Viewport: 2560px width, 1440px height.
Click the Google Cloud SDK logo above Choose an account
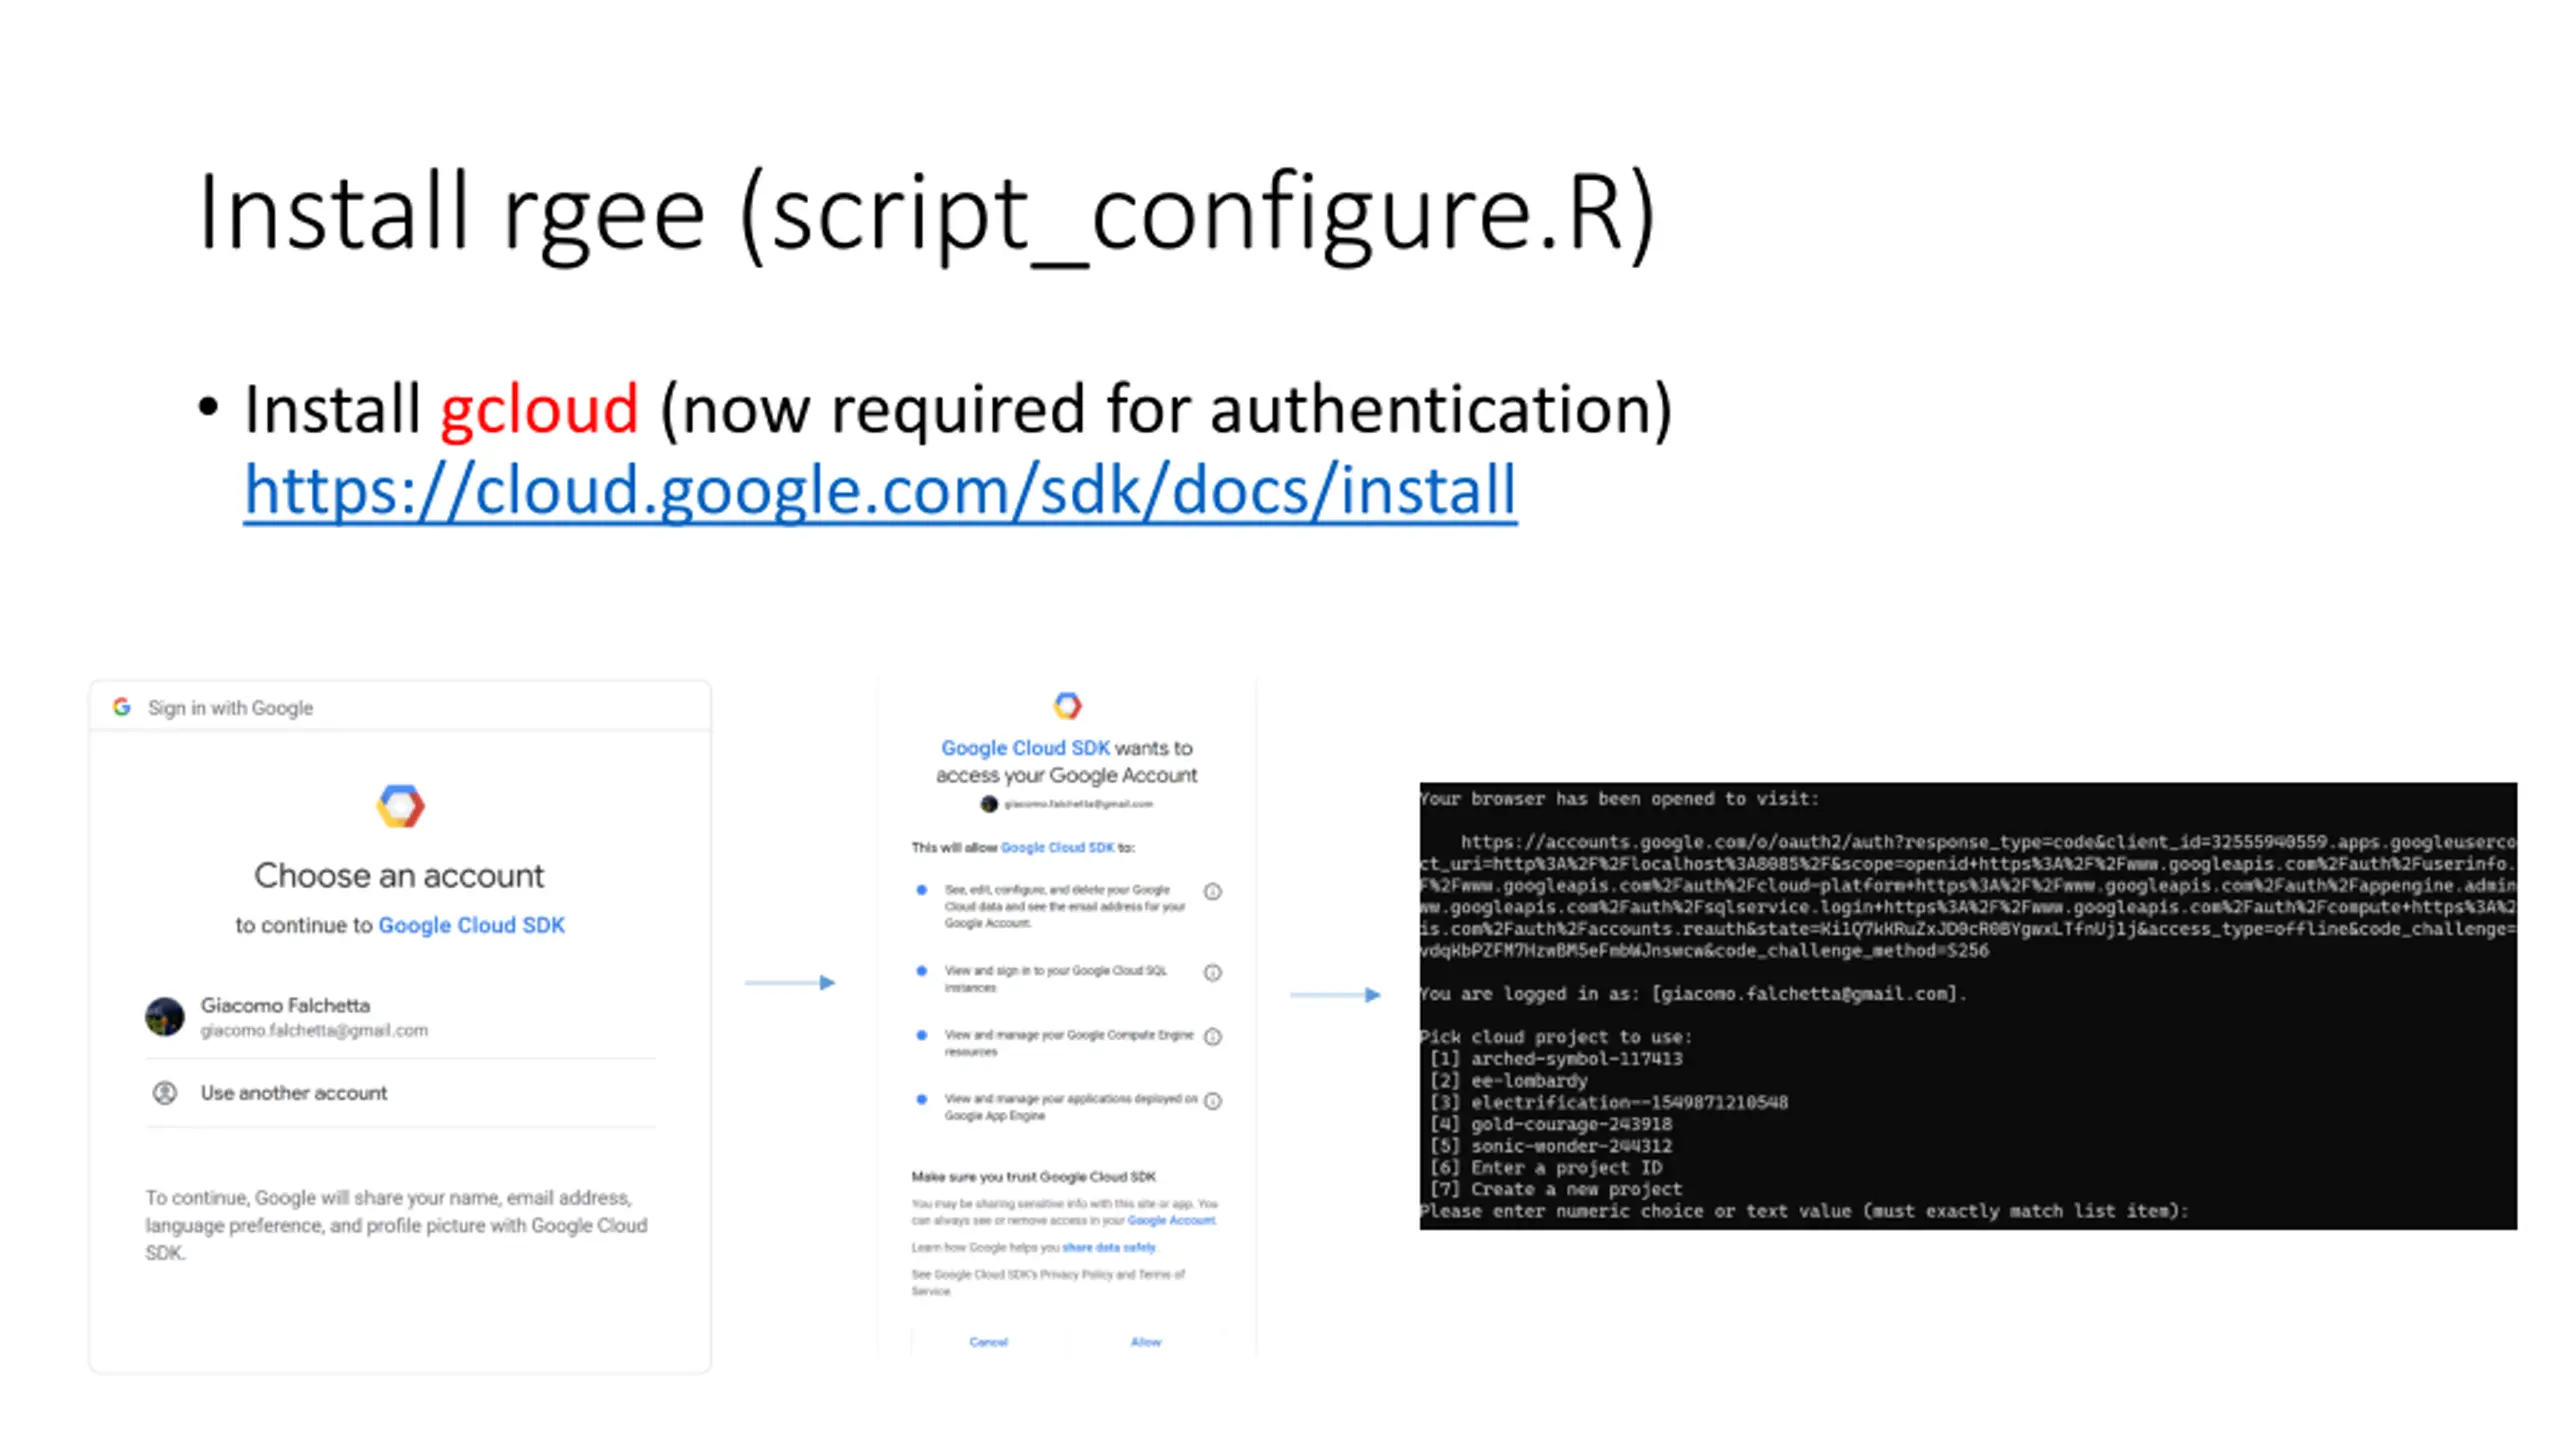pyautogui.click(x=400, y=806)
